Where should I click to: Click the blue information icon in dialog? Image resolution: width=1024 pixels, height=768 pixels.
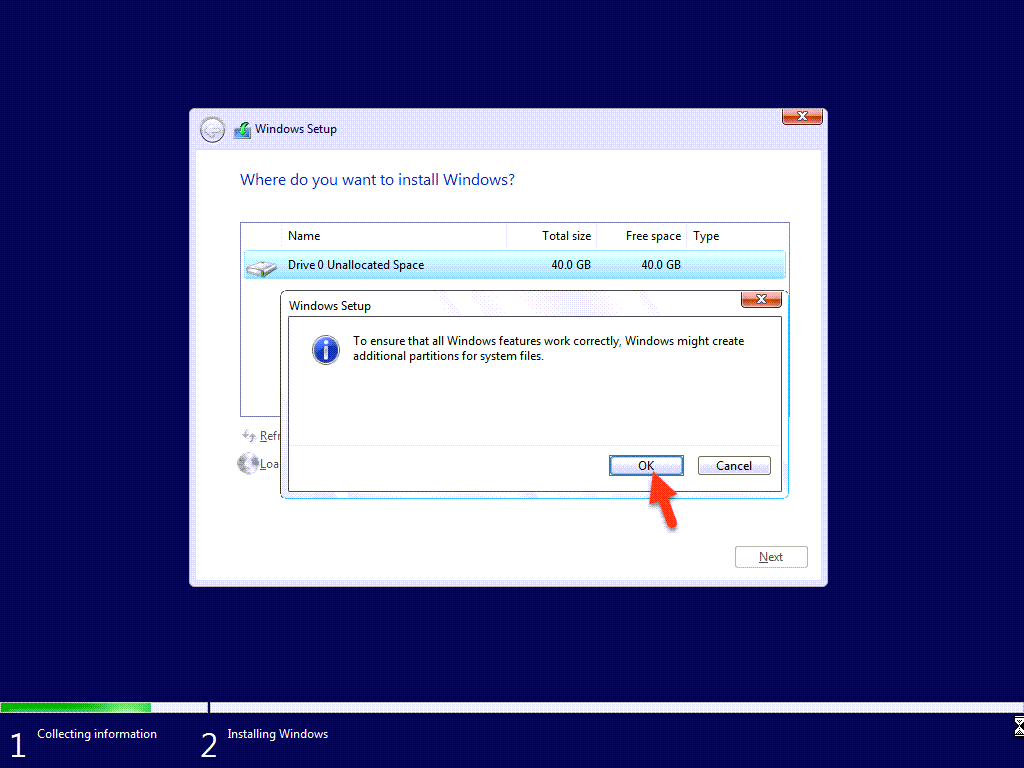click(x=326, y=349)
